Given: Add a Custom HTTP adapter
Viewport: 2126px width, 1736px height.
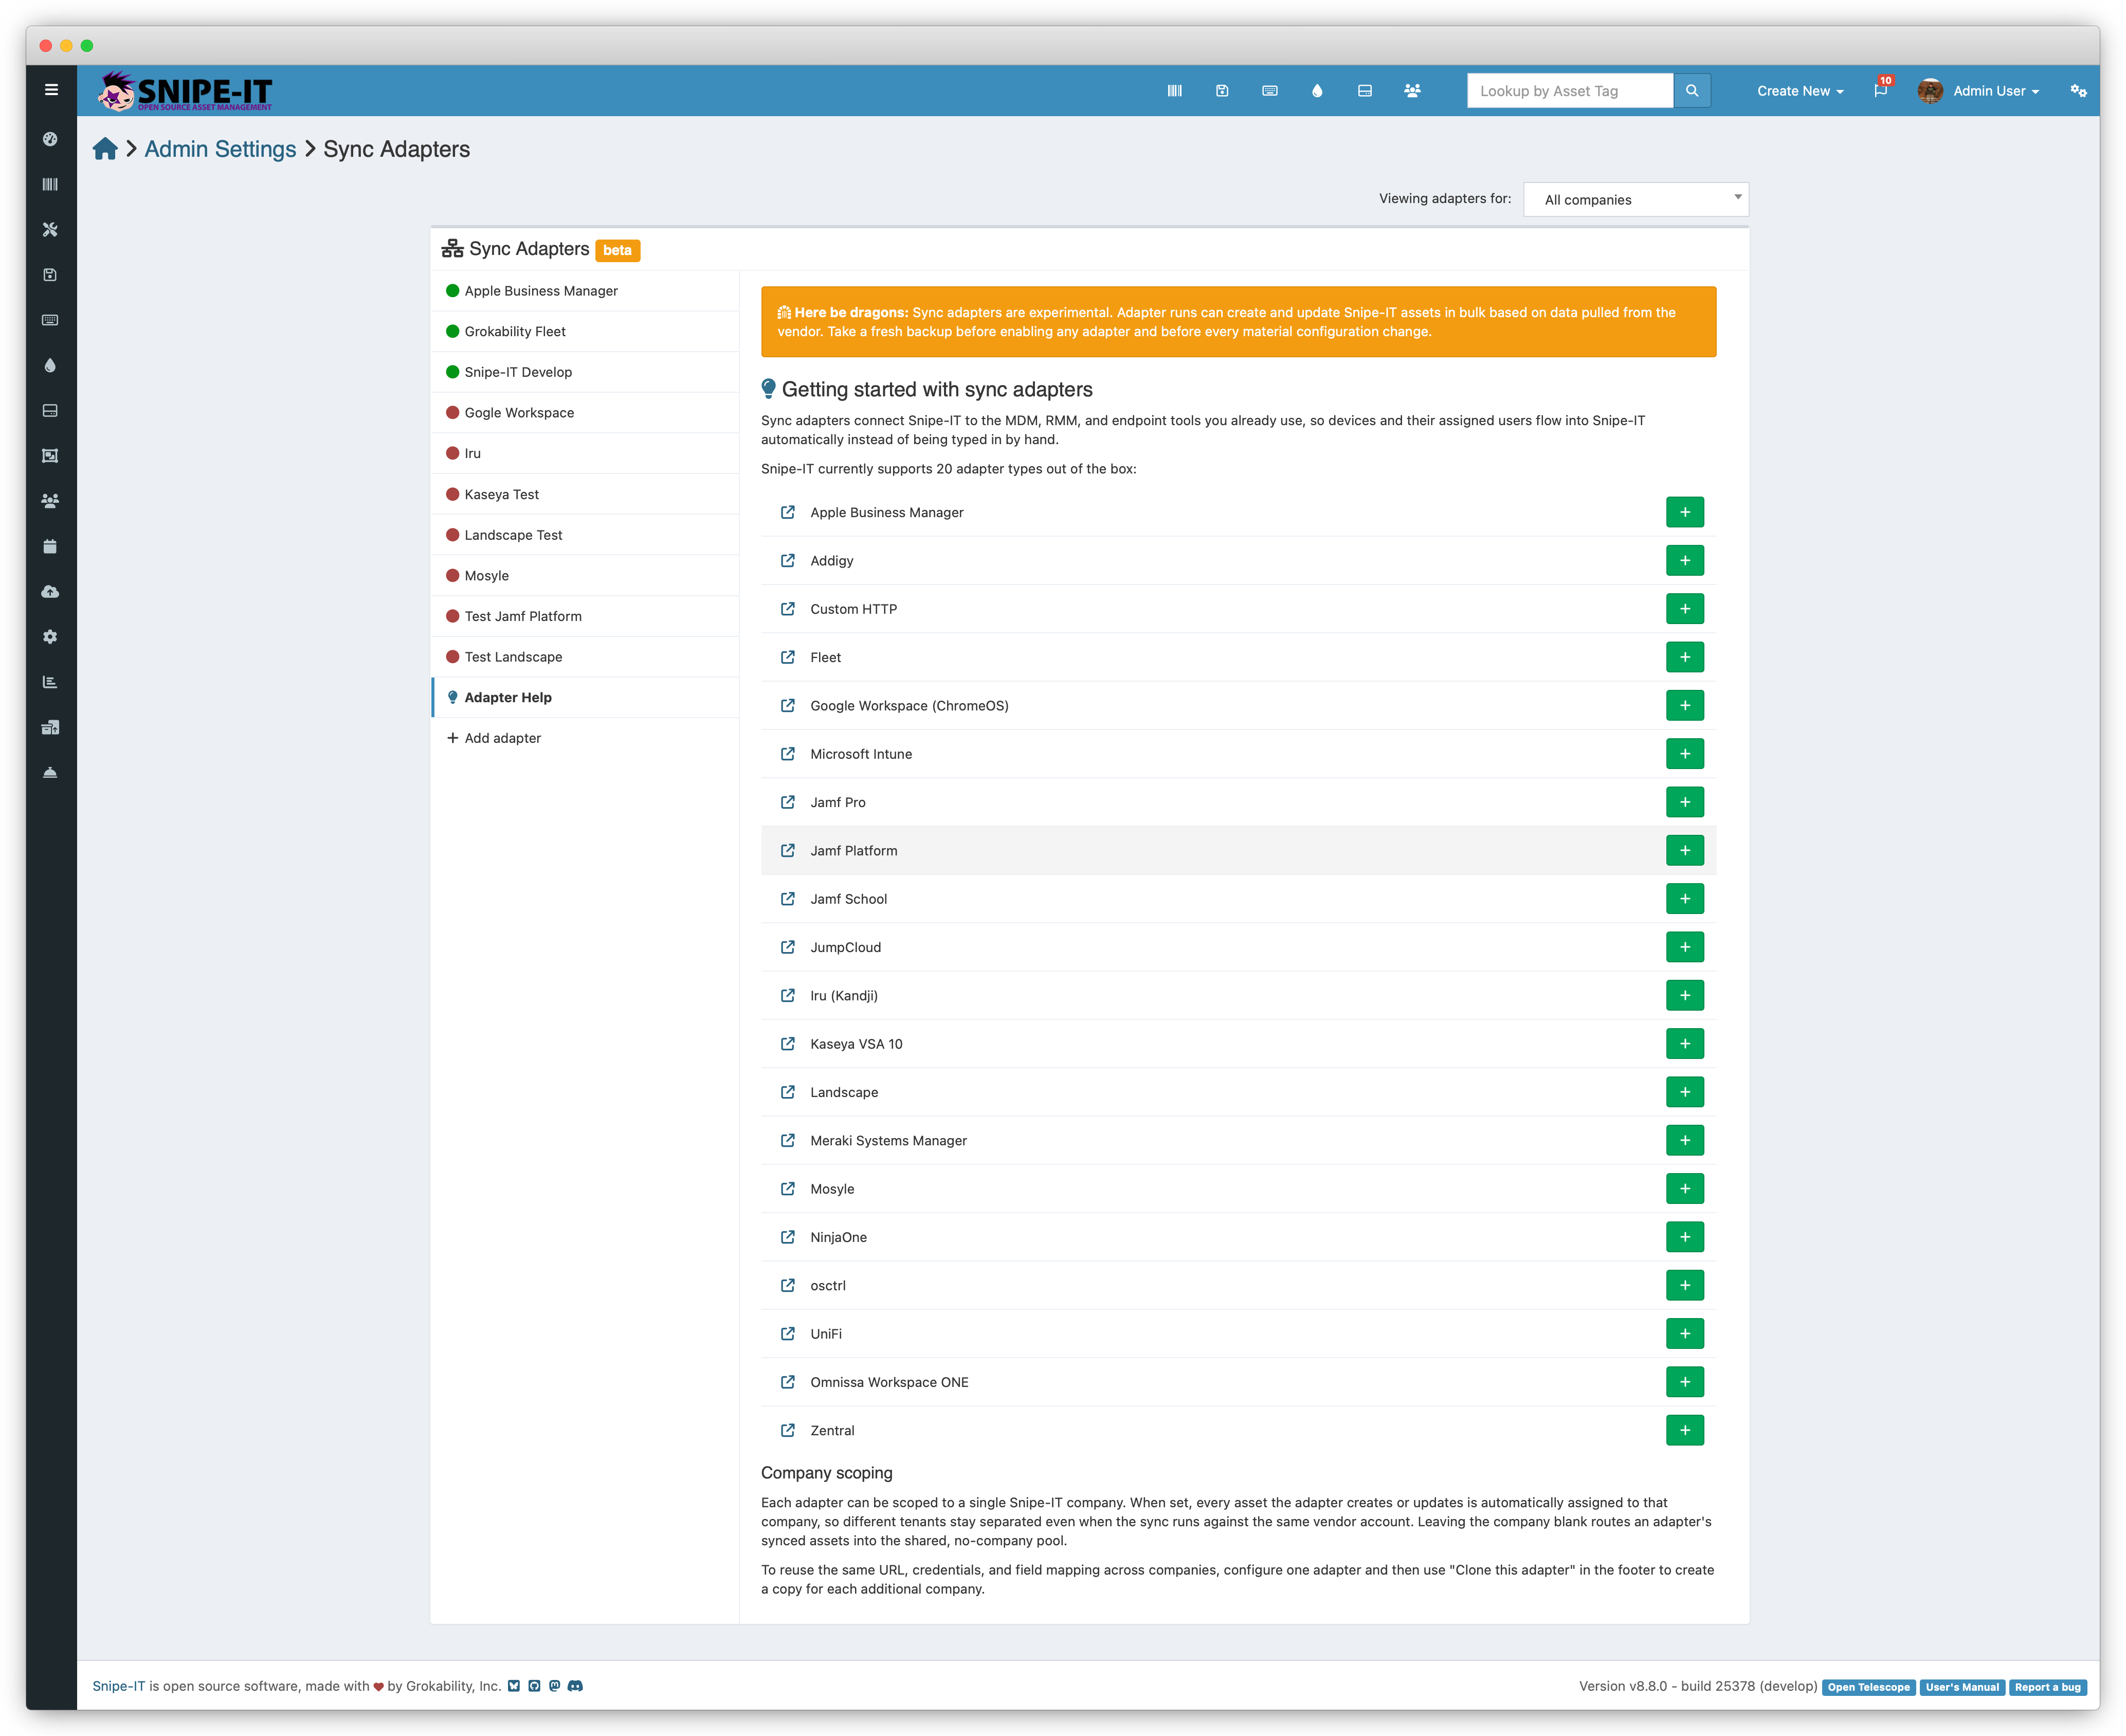Looking at the screenshot, I should [1685, 609].
